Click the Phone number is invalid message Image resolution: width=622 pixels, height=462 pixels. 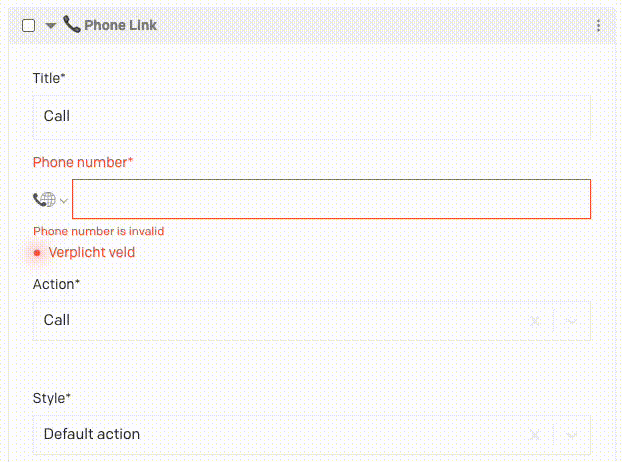pyautogui.click(x=98, y=231)
